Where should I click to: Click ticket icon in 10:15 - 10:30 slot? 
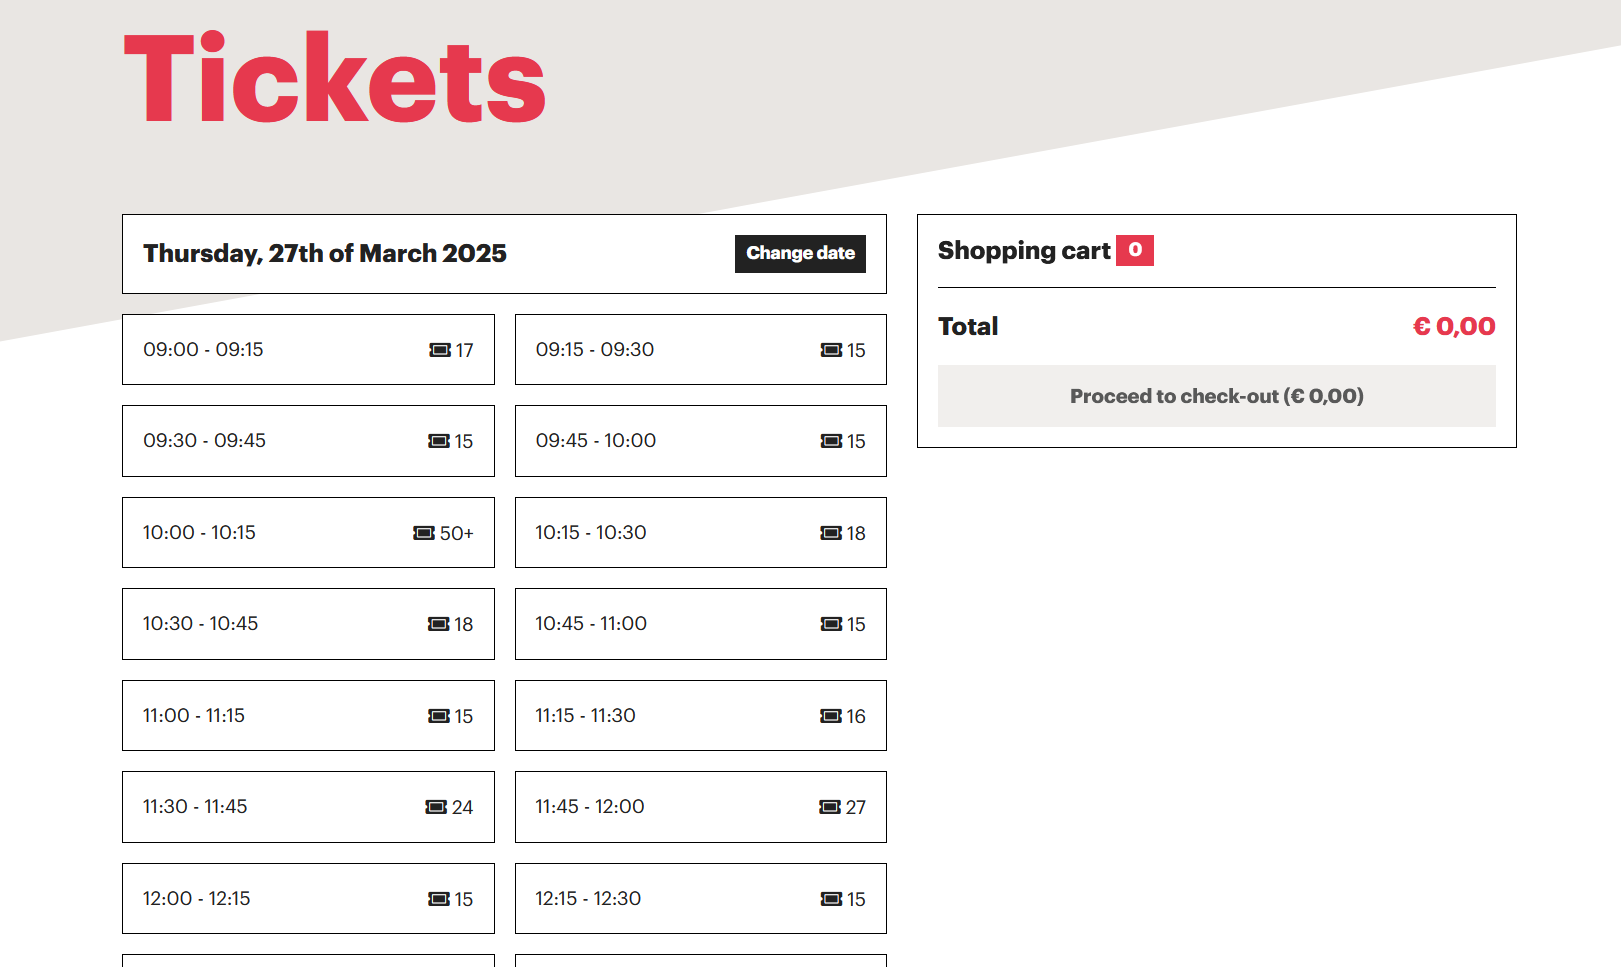tap(831, 533)
